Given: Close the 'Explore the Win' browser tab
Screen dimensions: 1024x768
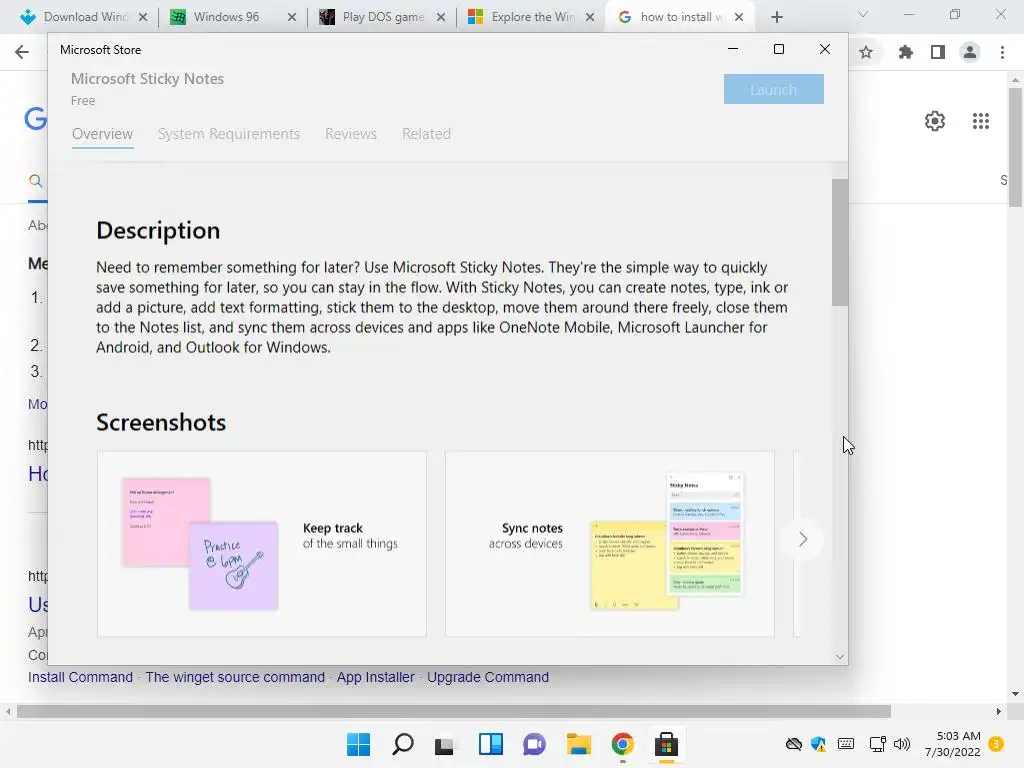Looking at the screenshot, I should click(x=590, y=17).
